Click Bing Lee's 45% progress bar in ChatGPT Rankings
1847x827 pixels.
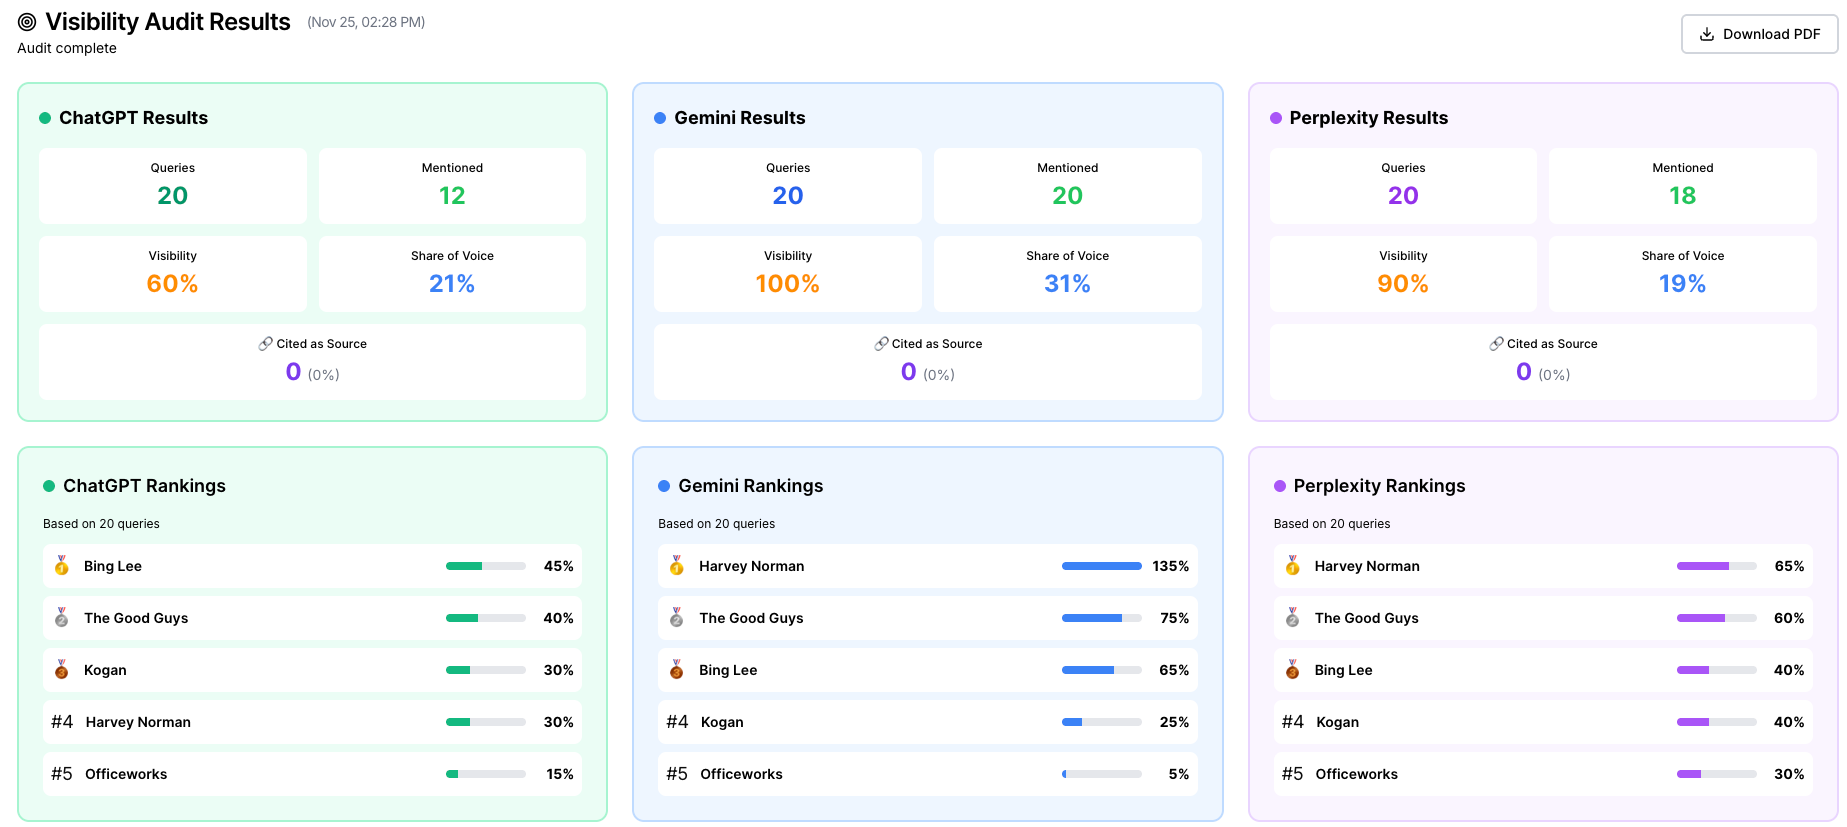coord(486,566)
